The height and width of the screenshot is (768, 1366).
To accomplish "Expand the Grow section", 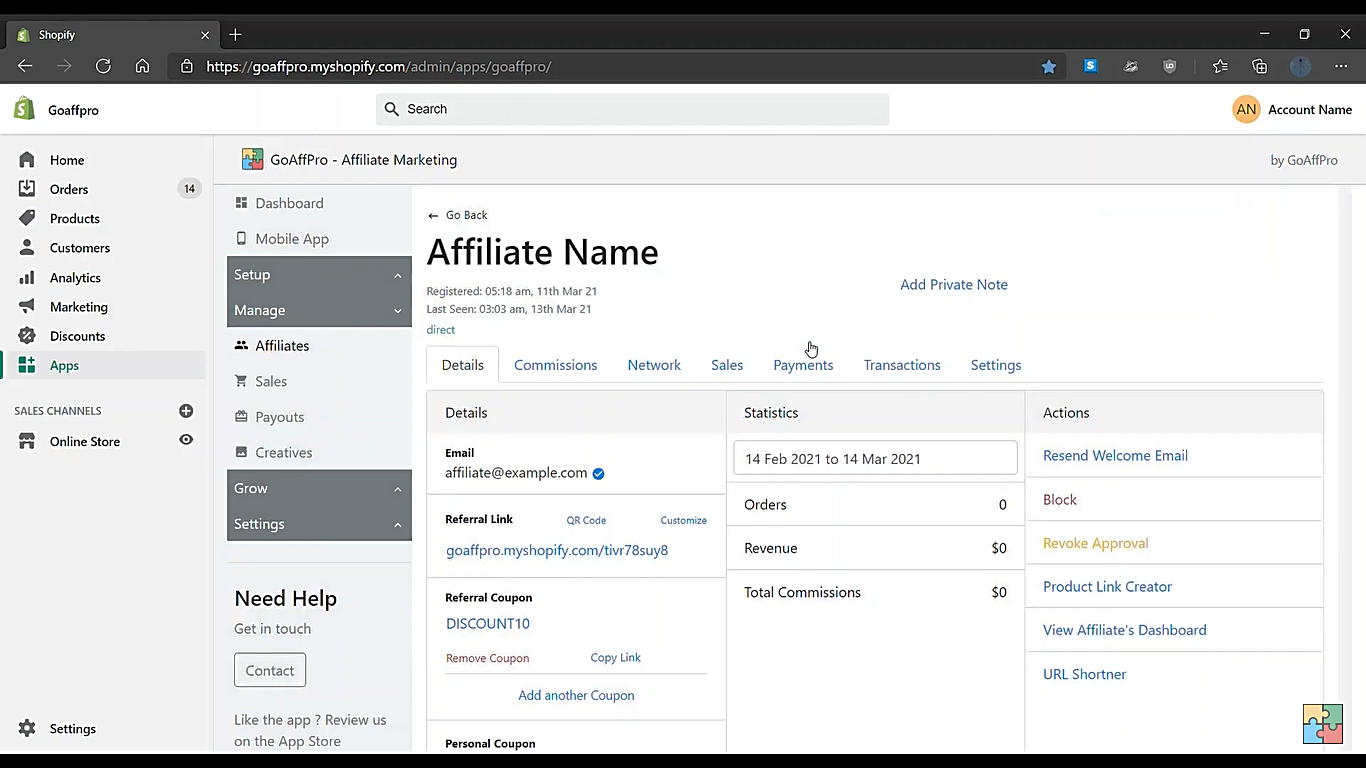I will tap(319, 488).
